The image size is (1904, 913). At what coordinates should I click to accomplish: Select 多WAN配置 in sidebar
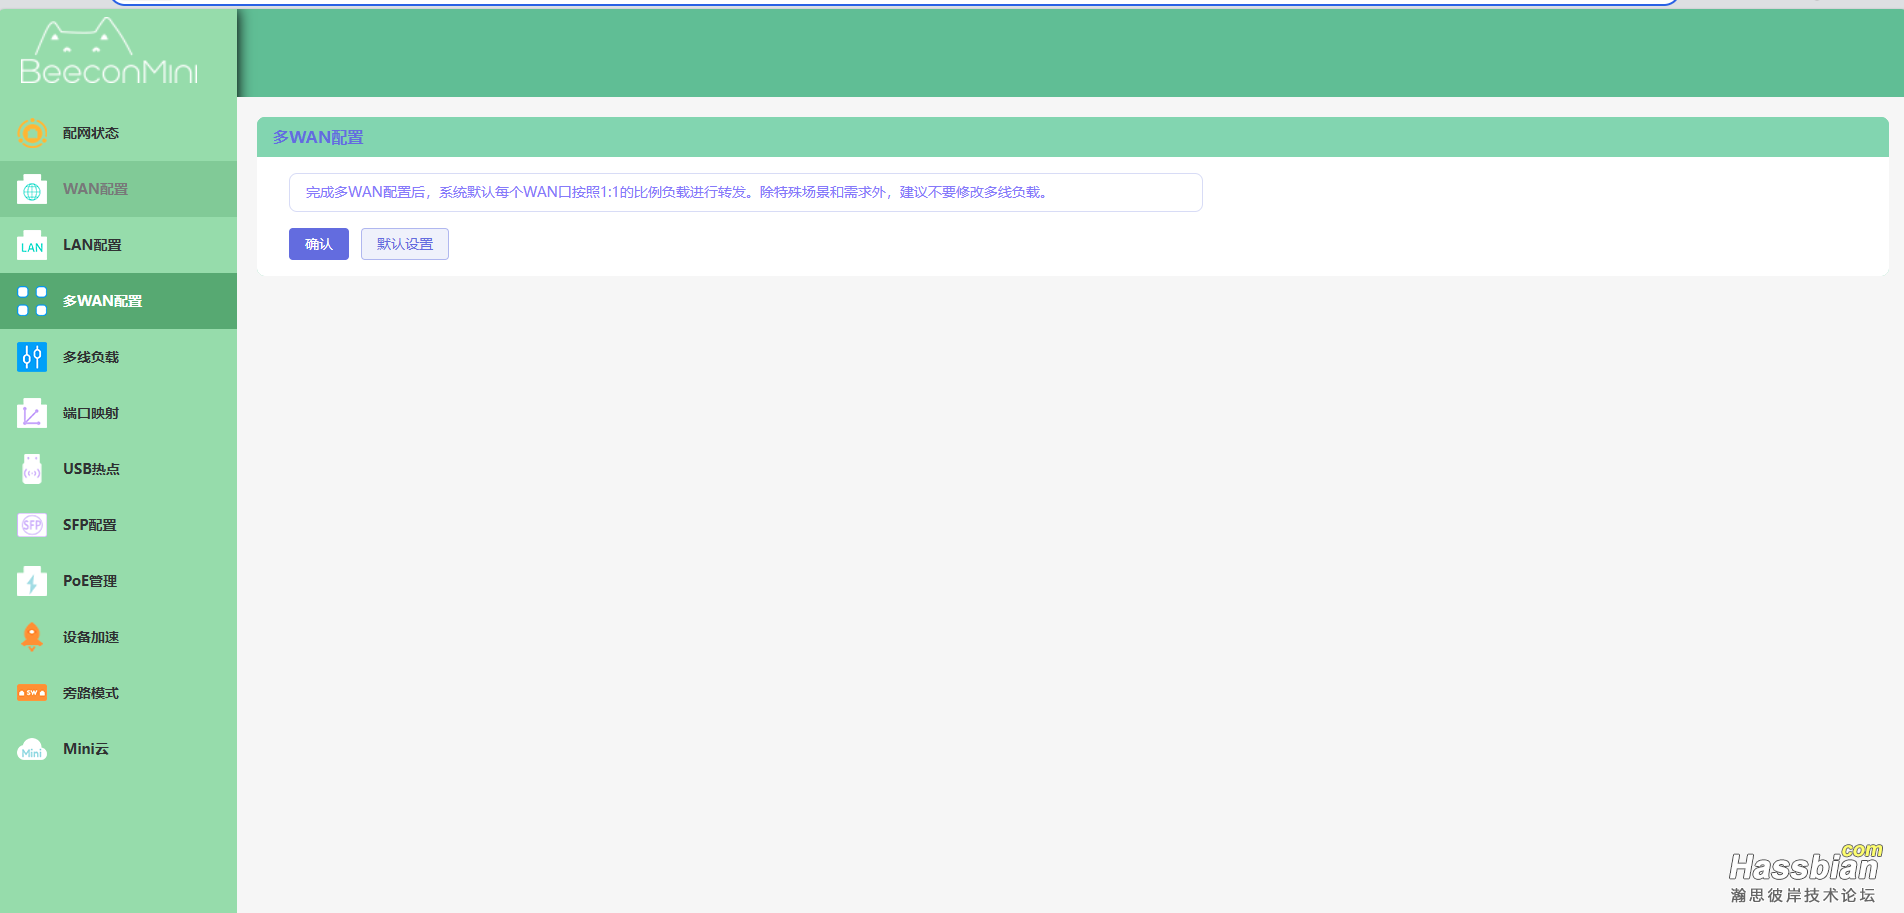[118, 301]
